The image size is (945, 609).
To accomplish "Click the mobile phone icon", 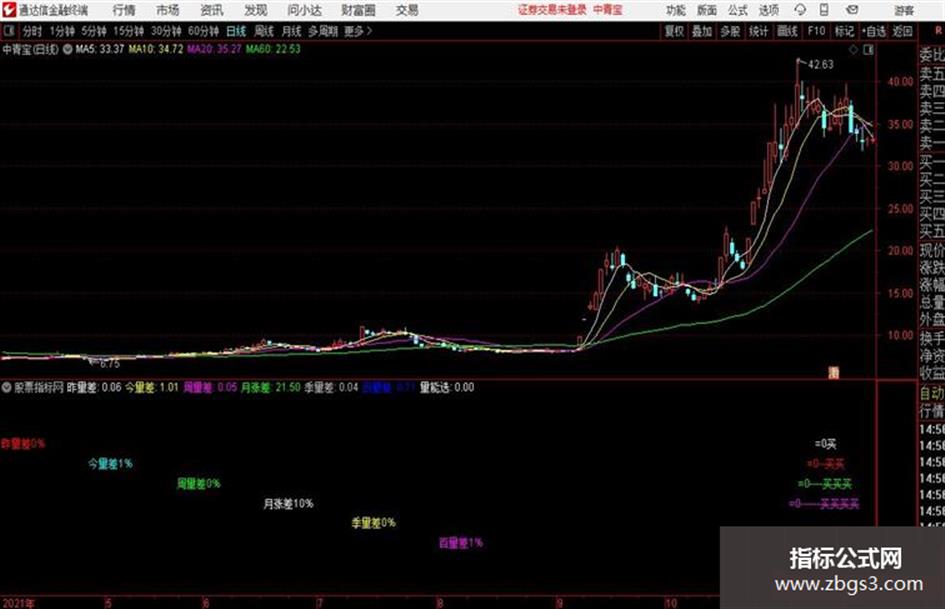I will tap(824, 10).
